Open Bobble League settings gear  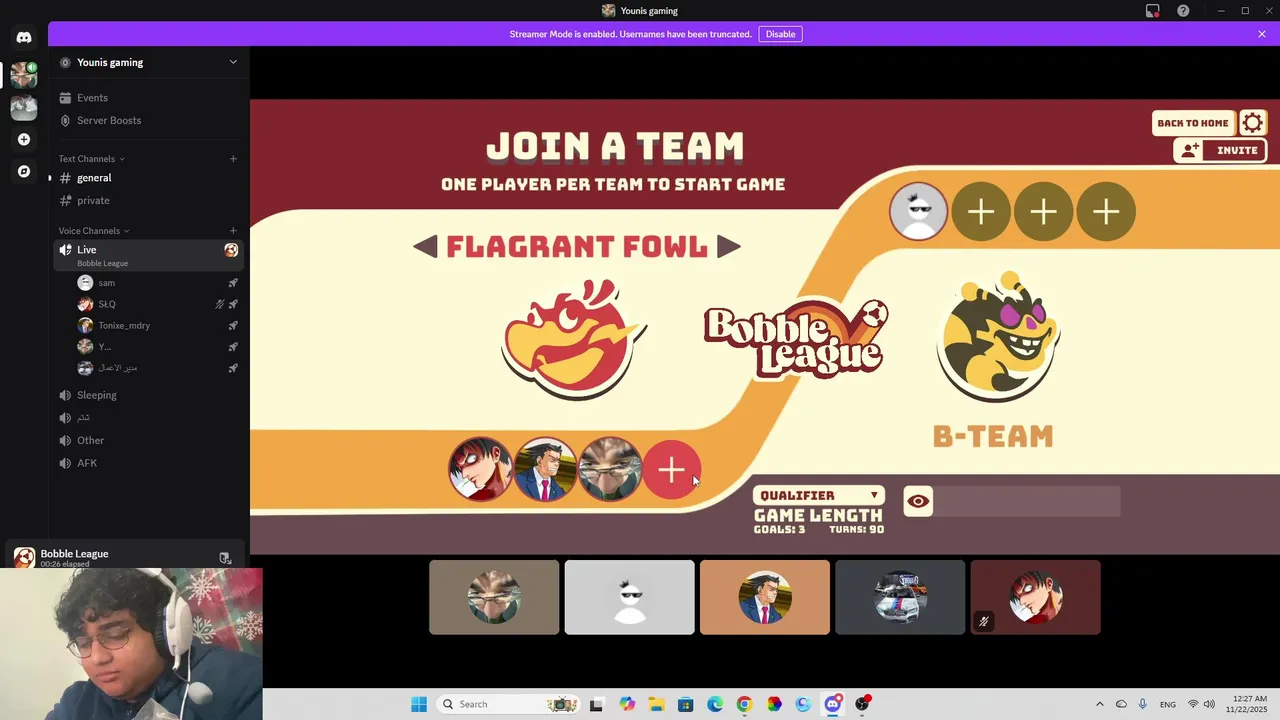pos(1252,123)
